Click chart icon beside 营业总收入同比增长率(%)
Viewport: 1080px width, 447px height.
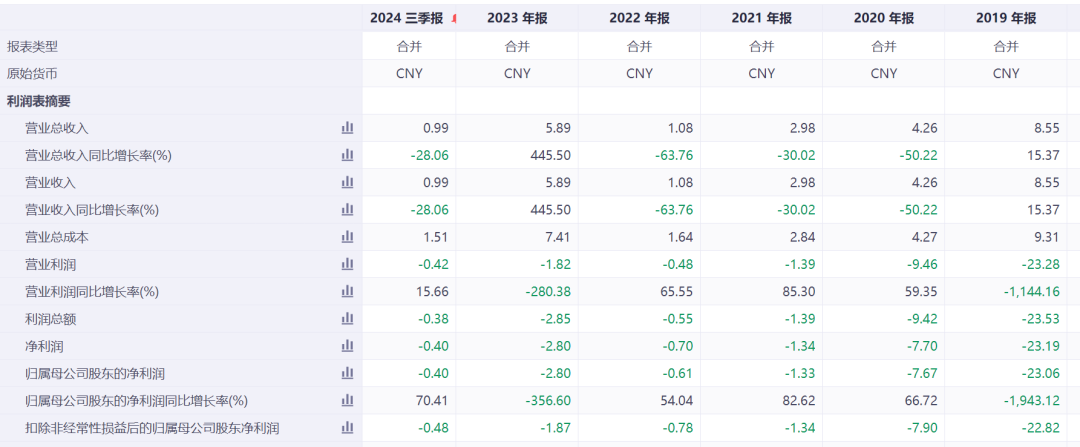click(347, 155)
